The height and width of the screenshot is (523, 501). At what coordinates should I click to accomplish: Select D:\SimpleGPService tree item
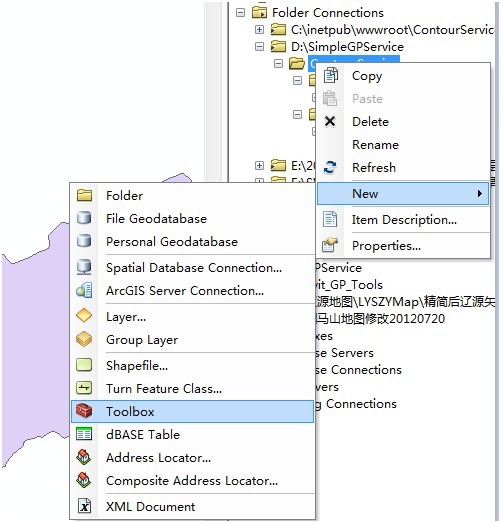(347, 47)
